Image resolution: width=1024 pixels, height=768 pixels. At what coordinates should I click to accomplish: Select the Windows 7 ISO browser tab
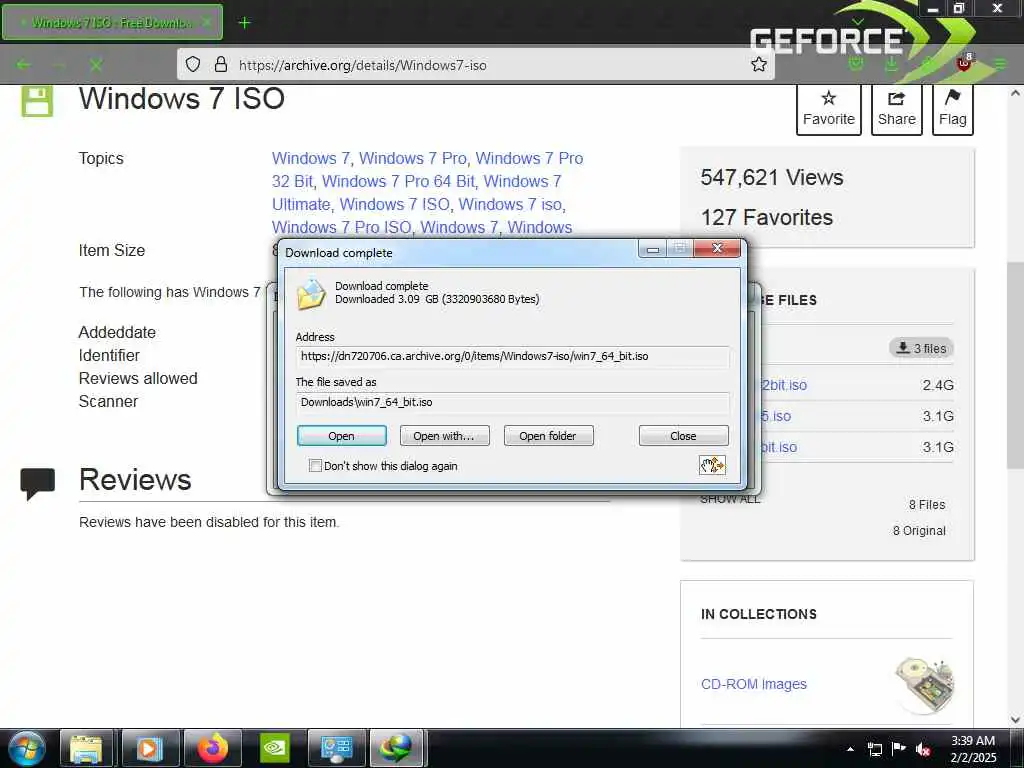(x=112, y=22)
